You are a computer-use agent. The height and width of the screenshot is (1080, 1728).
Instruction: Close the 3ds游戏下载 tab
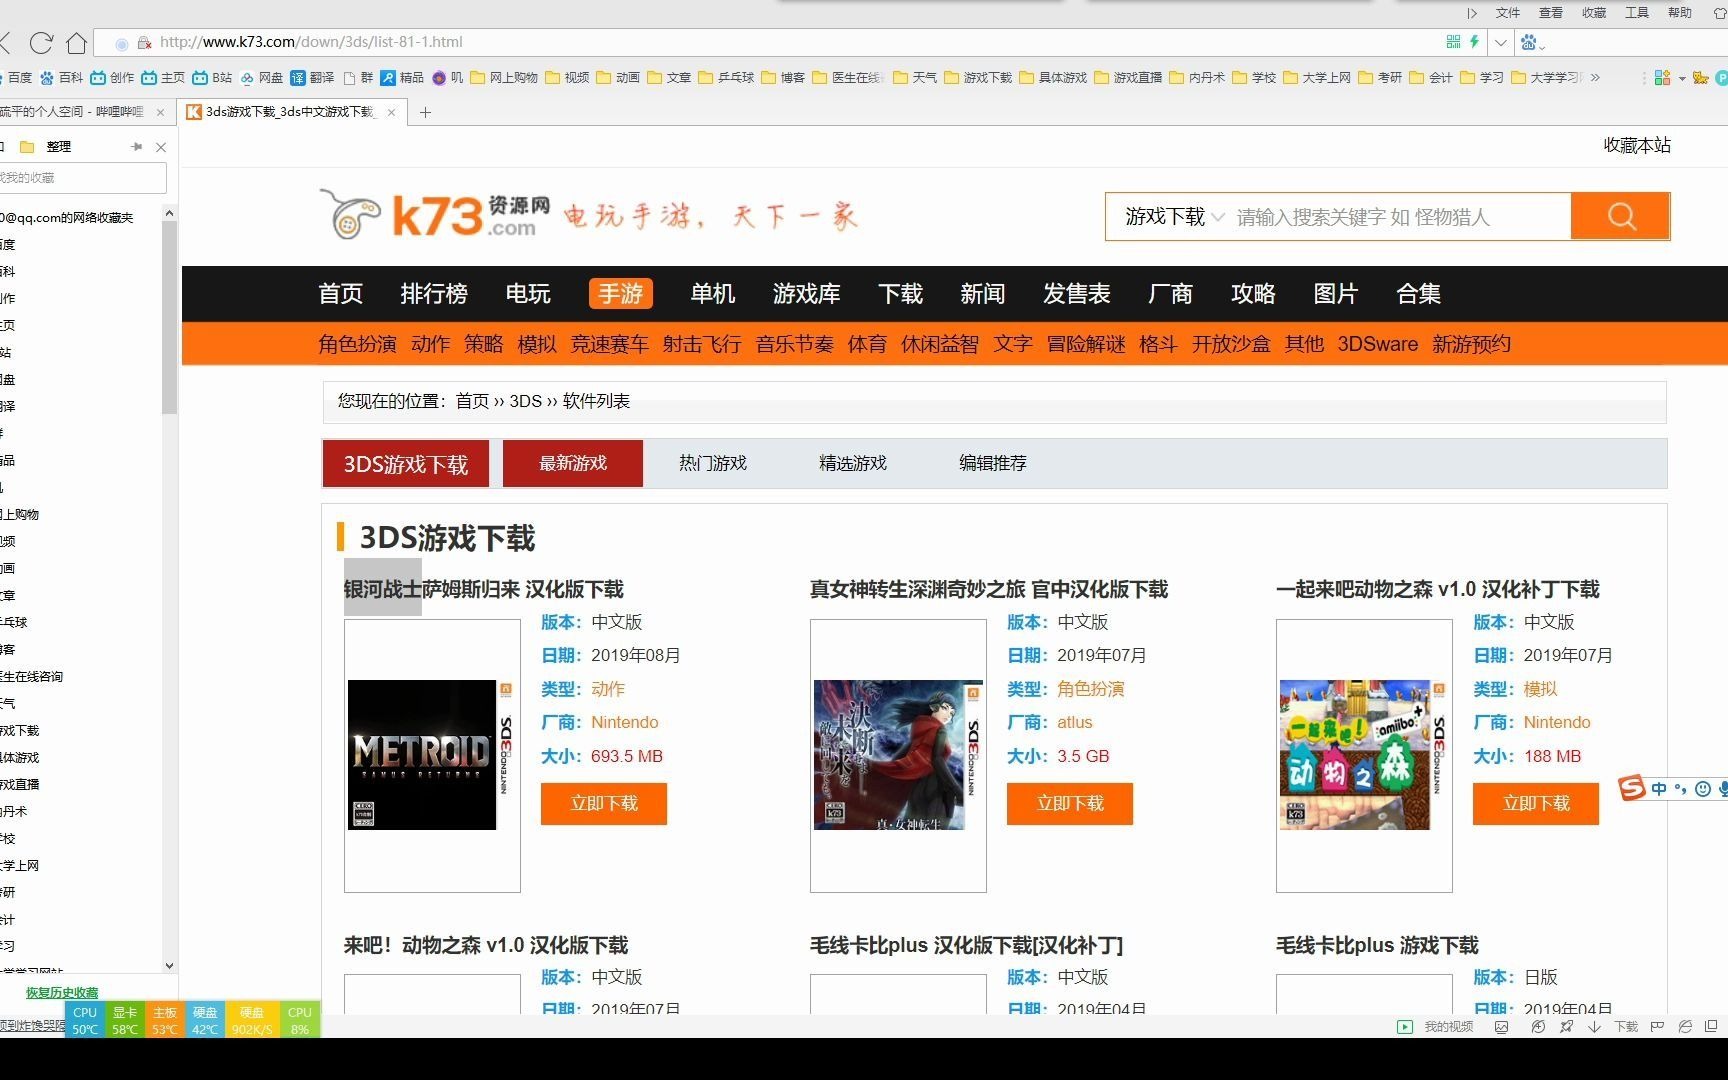(391, 112)
